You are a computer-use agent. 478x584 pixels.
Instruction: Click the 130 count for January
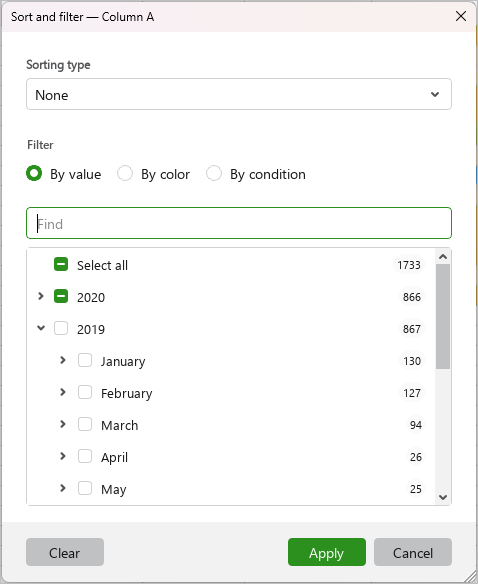pos(412,361)
